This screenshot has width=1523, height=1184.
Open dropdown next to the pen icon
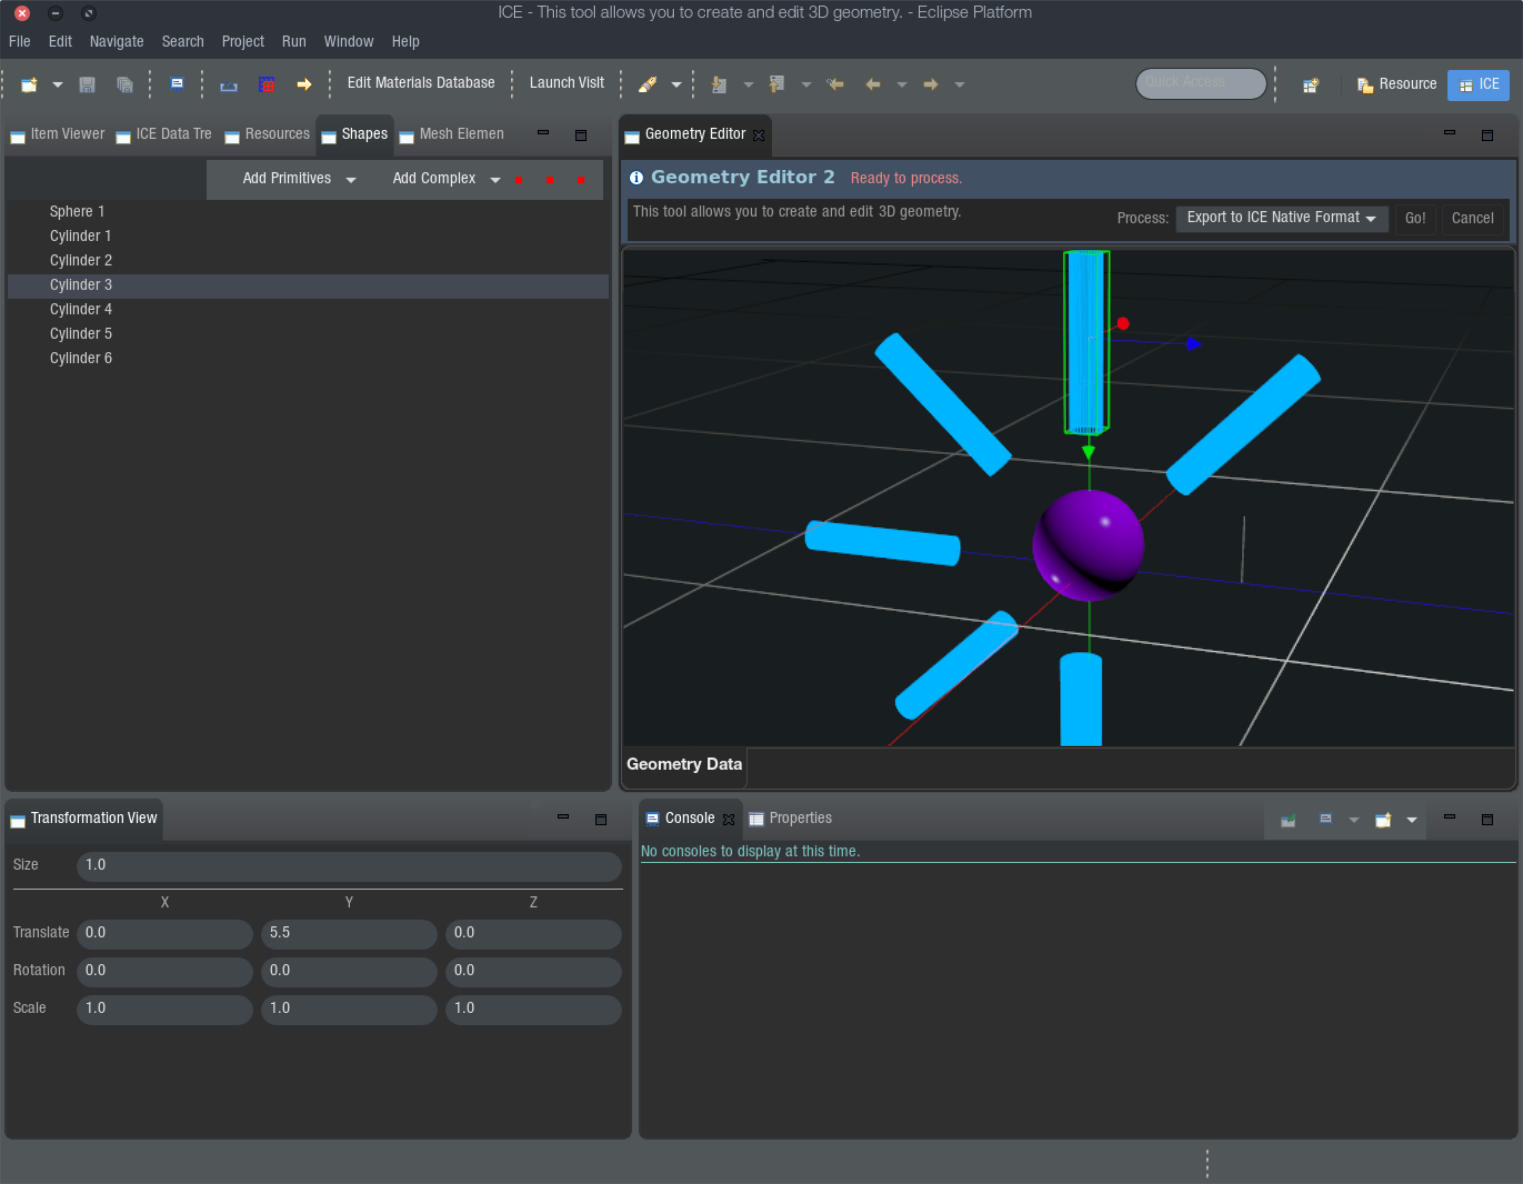(676, 85)
